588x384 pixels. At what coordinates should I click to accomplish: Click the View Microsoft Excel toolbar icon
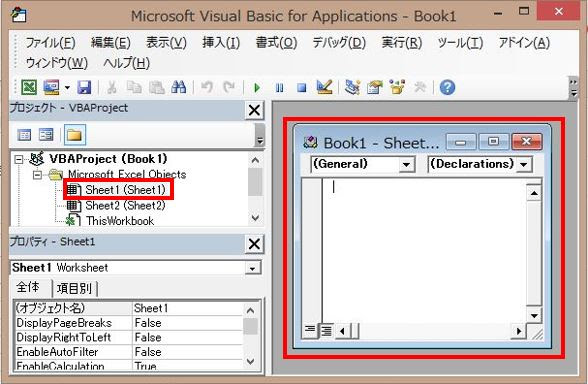click(x=29, y=88)
